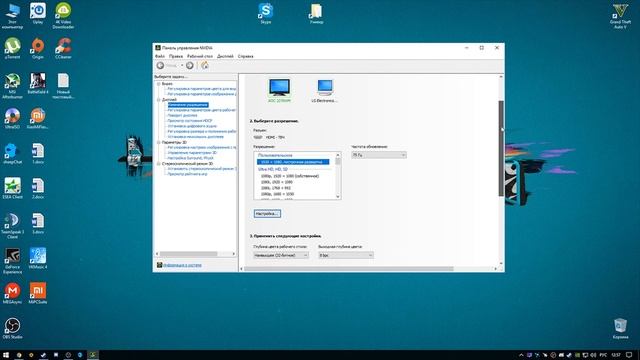Click the Back arrow in NVIDIA toolbar

160,65
